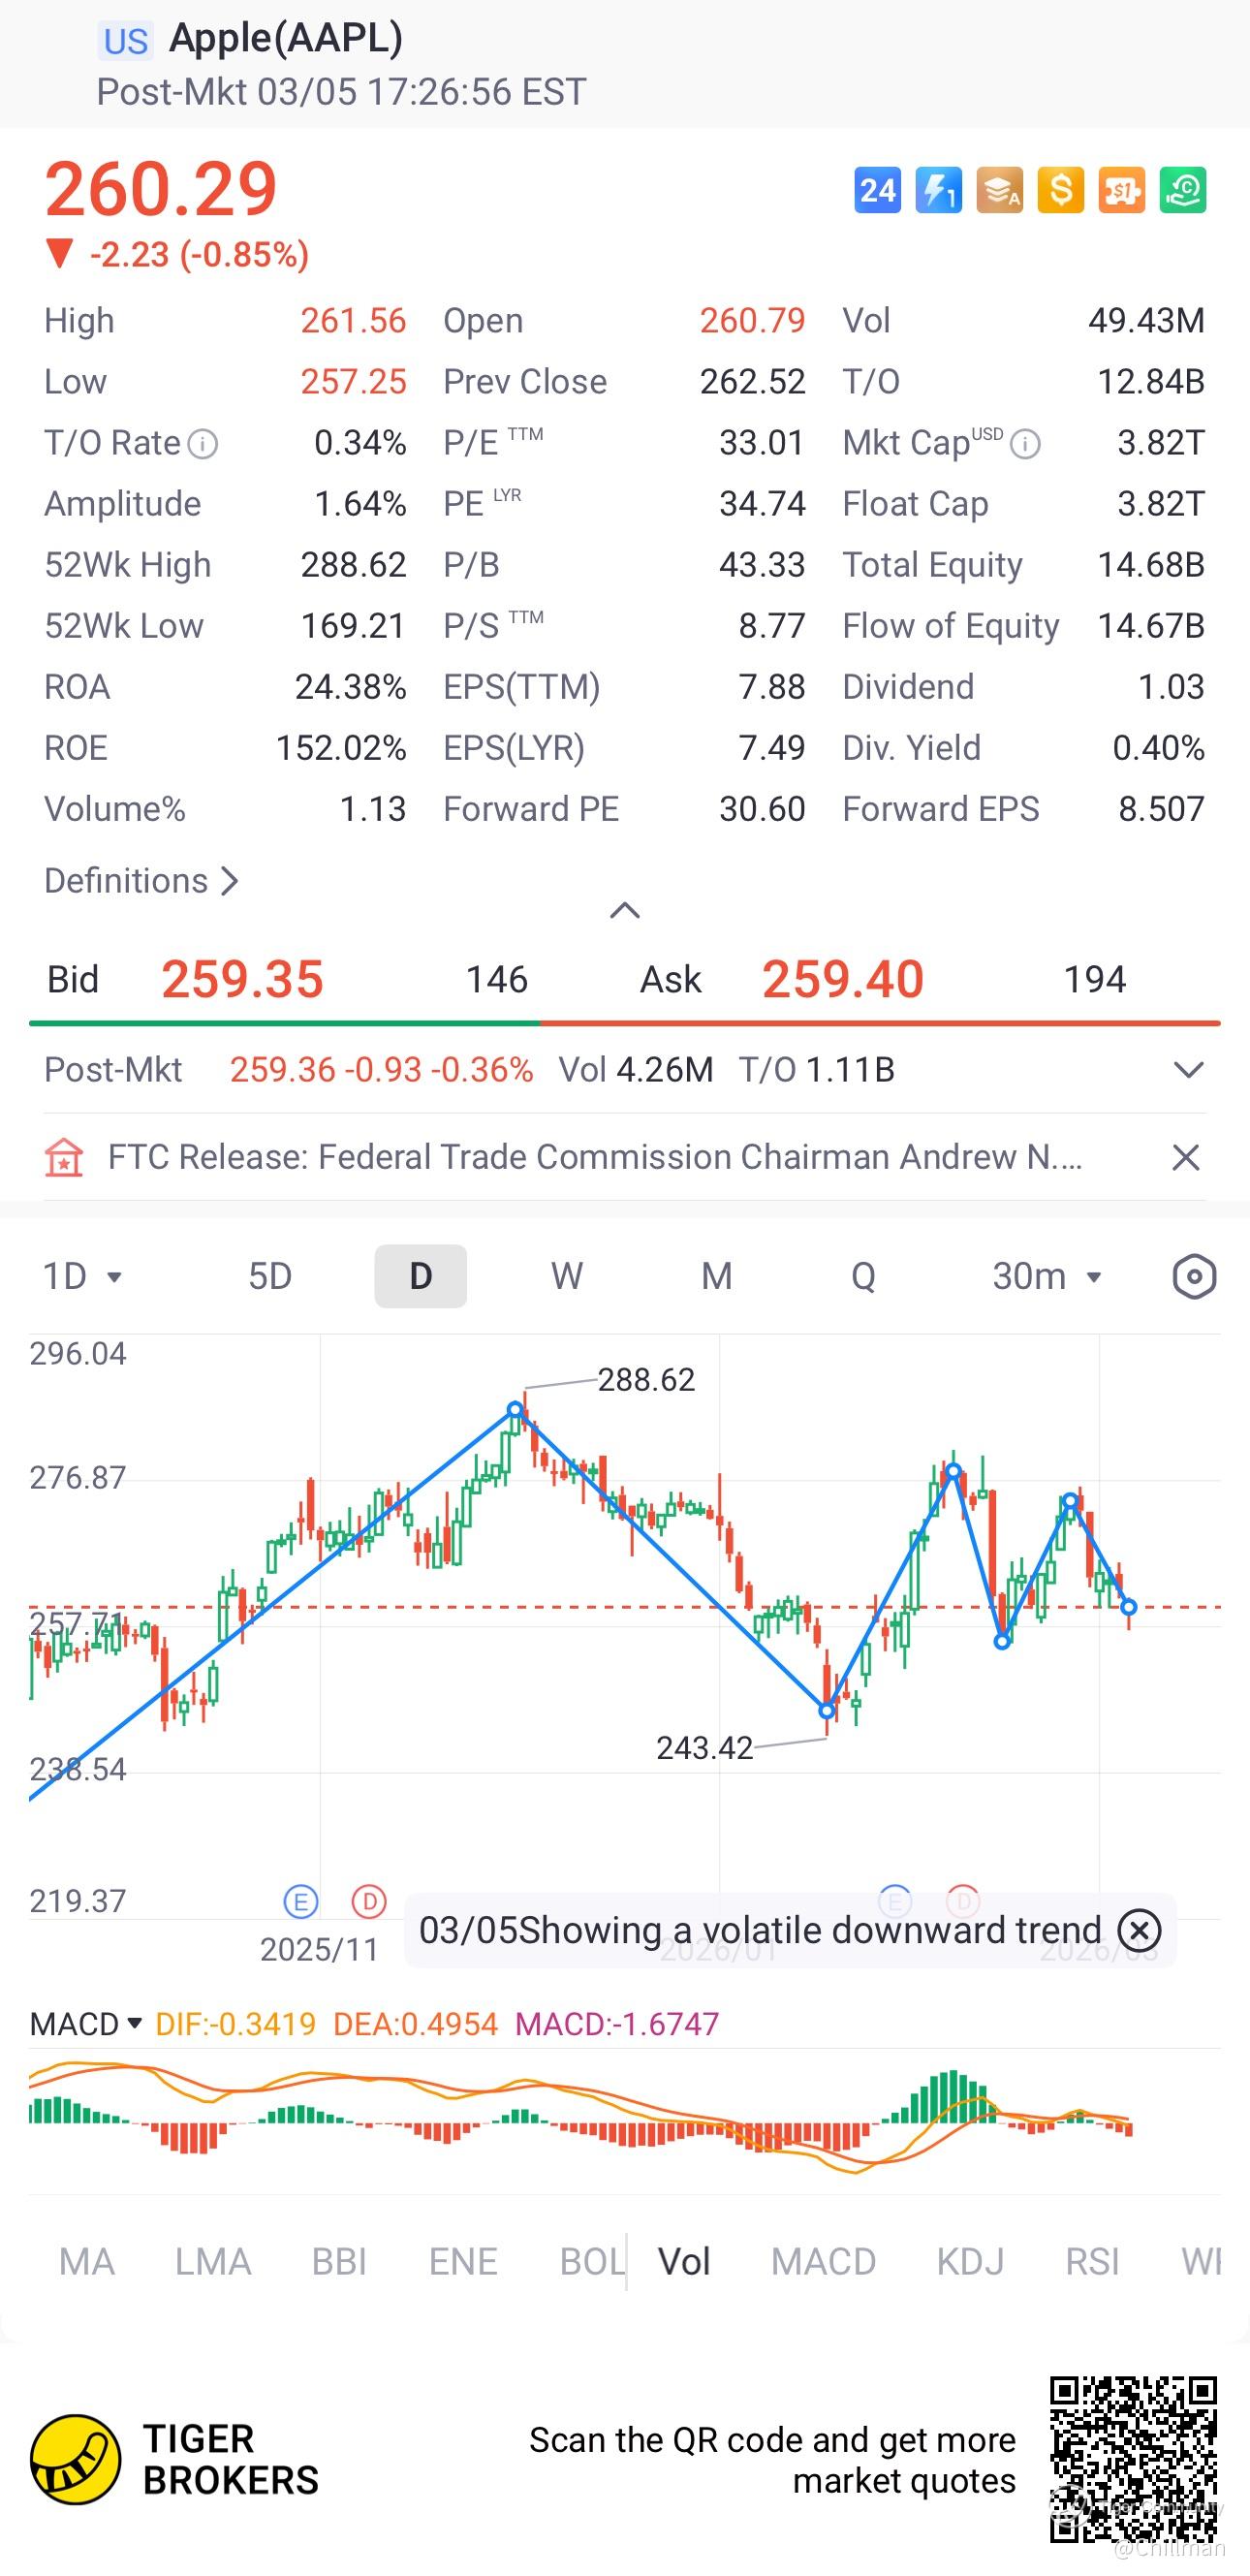The width and height of the screenshot is (1250, 2576).
Task: Open the MACD indicator dropdown
Action: [x=86, y=2024]
